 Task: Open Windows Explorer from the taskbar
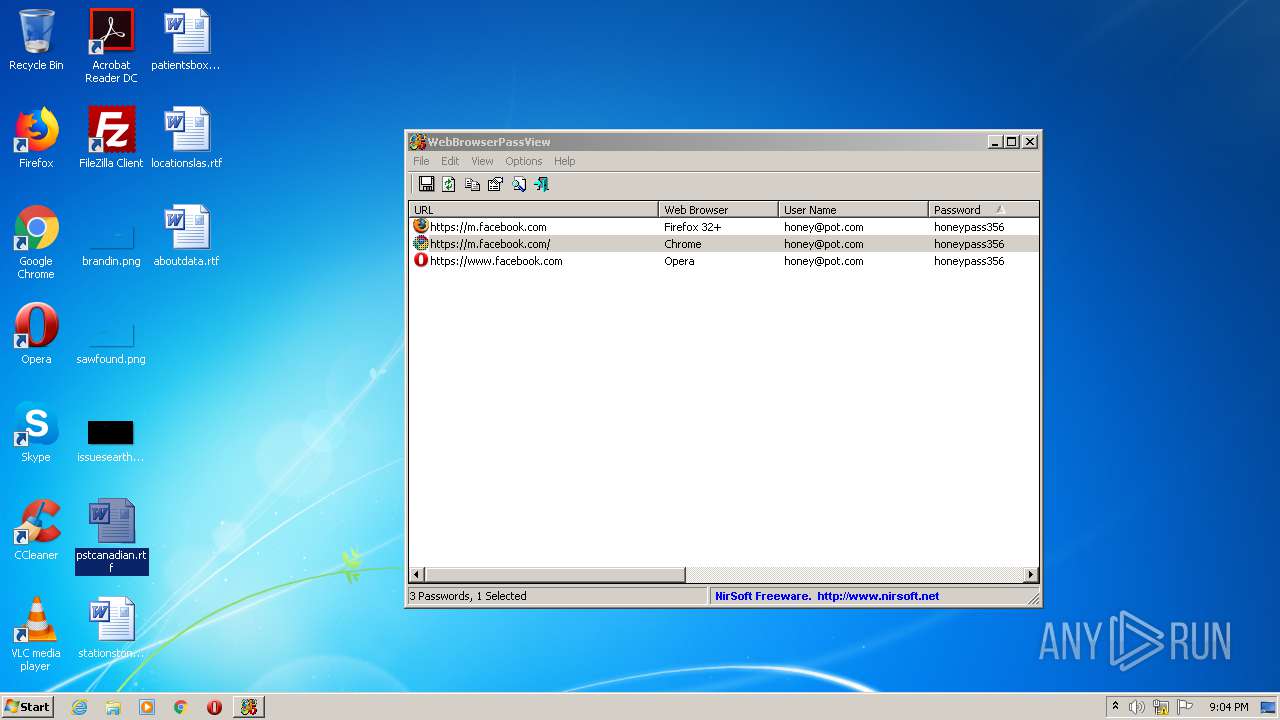[x=113, y=707]
